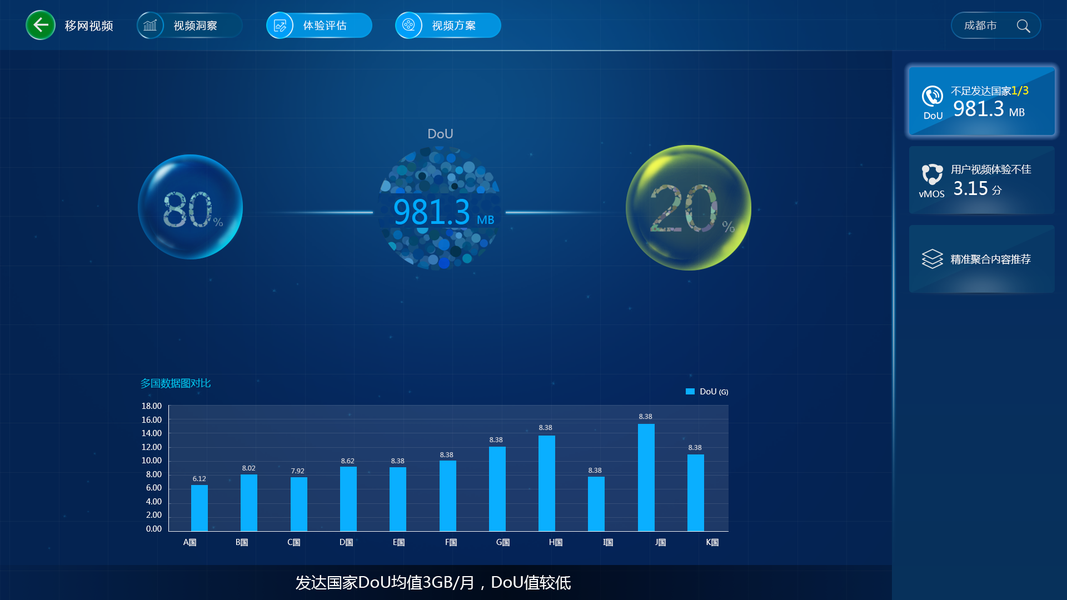Click the 20% green bubble
The height and width of the screenshot is (600, 1067).
click(x=689, y=207)
